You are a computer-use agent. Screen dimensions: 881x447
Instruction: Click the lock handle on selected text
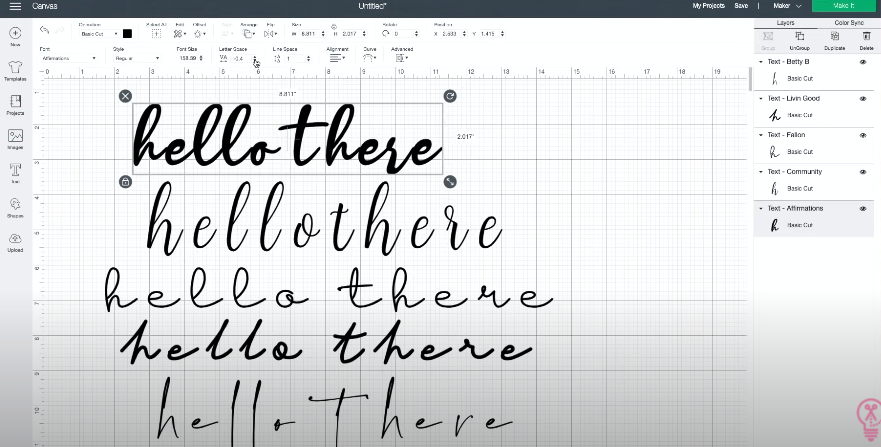click(125, 181)
